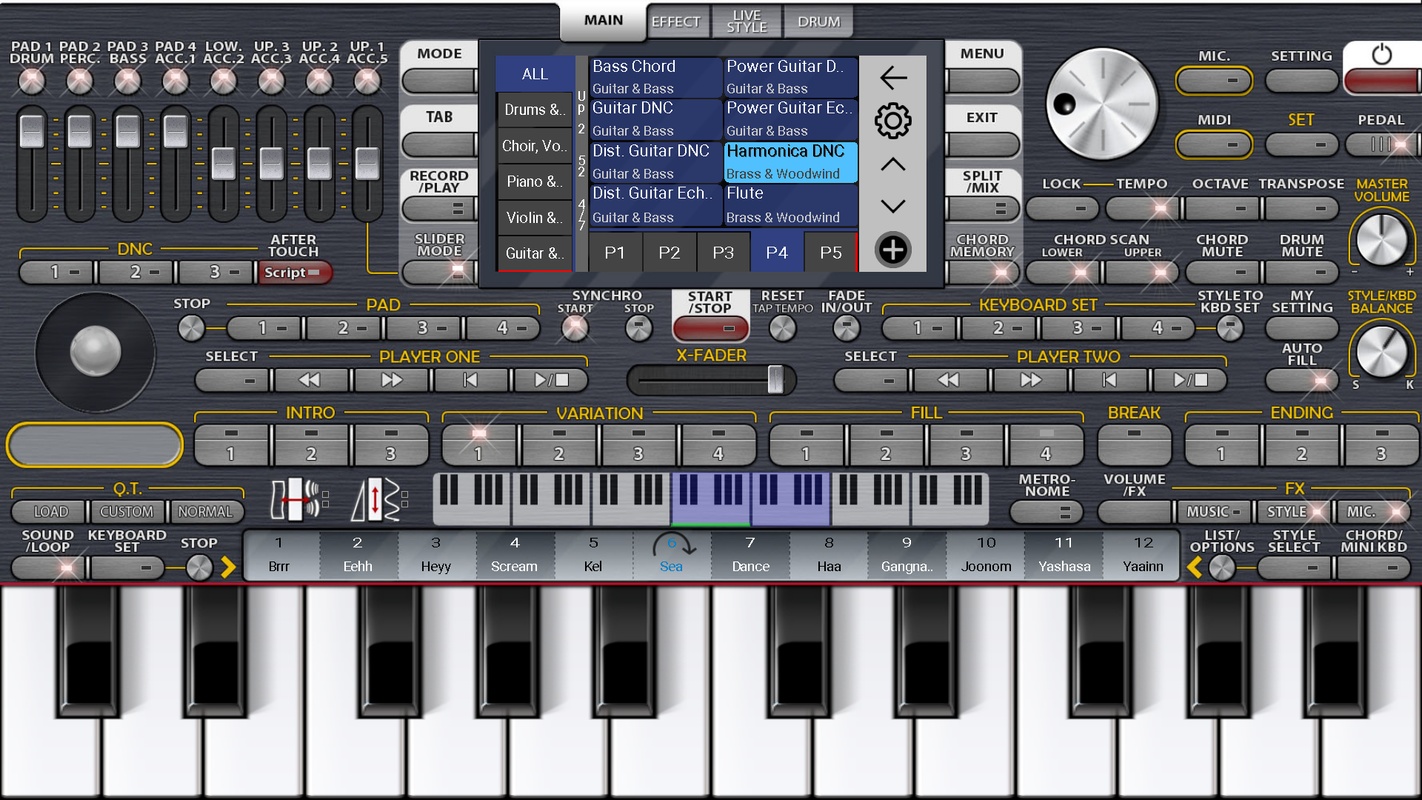
Task: Click the Player One fast-forward button
Action: click(x=391, y=380)
